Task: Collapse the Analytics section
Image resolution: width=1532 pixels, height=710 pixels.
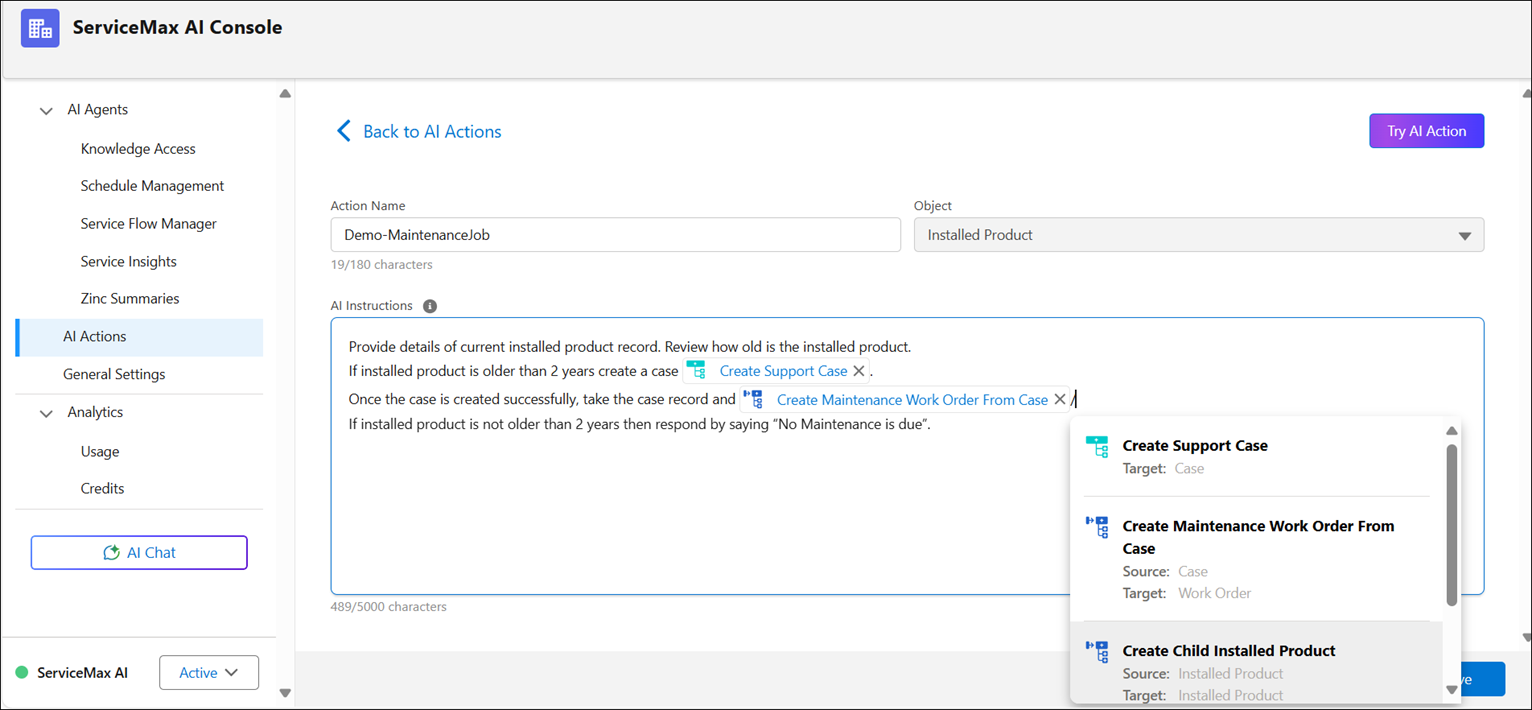Action: 46,413
